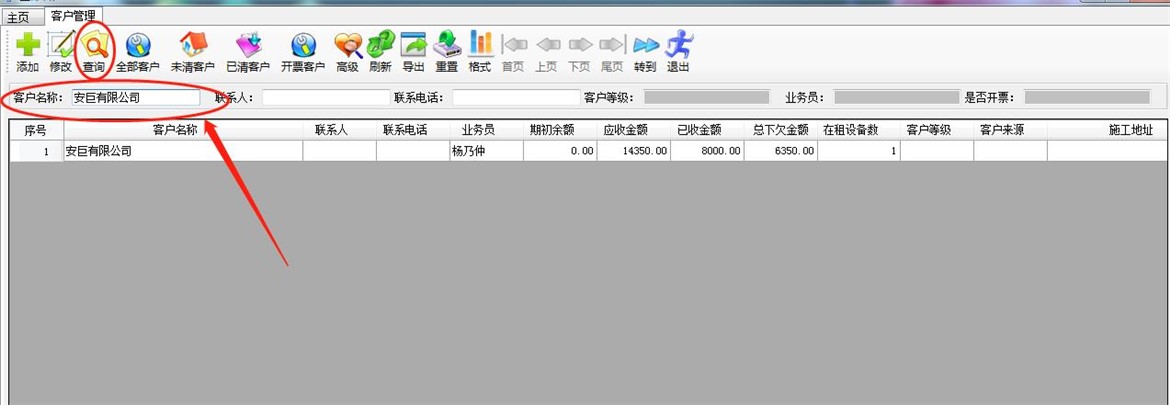Click the 添加 (add) green plus icon

point(28,45)
